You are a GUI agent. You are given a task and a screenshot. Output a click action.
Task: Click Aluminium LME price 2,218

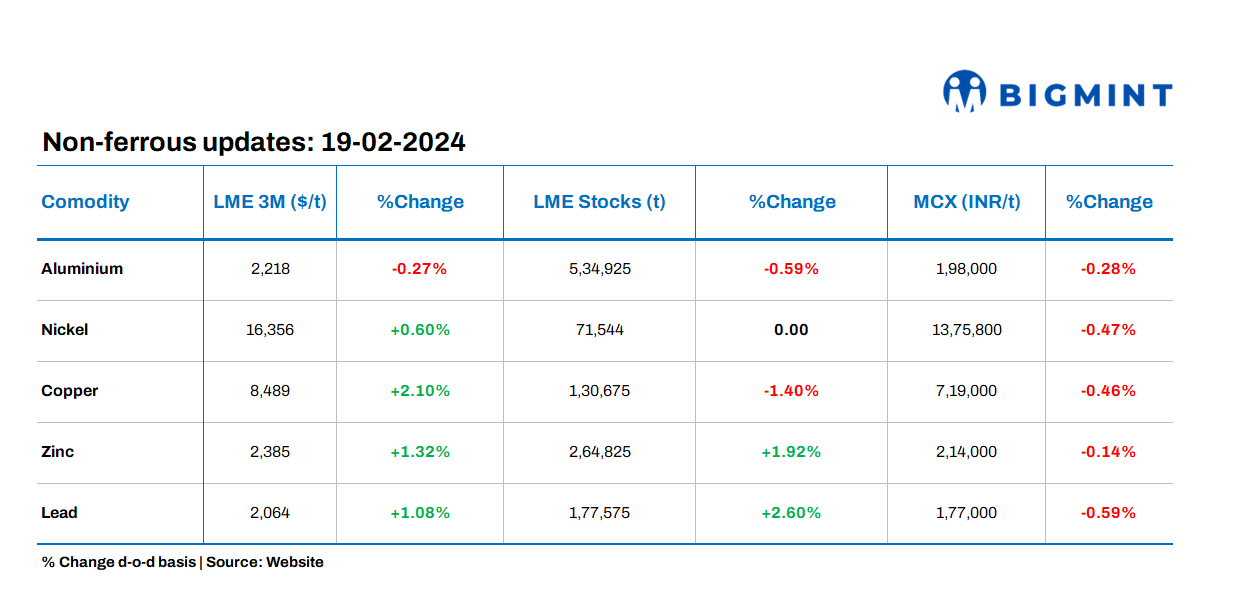tap(270, 268)
